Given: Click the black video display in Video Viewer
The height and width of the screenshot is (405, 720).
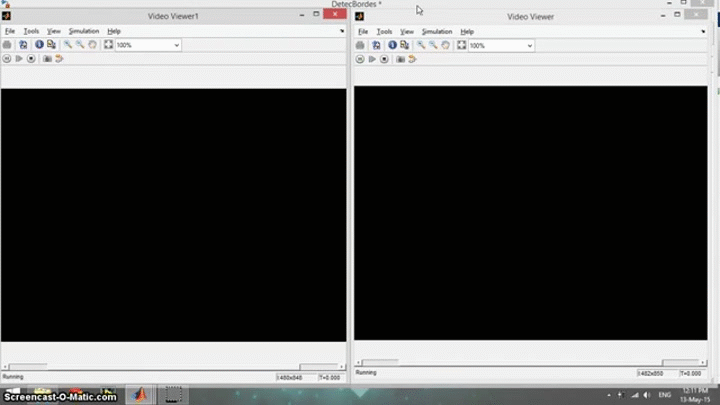Looking at the screenshot, I should [530, 213].
